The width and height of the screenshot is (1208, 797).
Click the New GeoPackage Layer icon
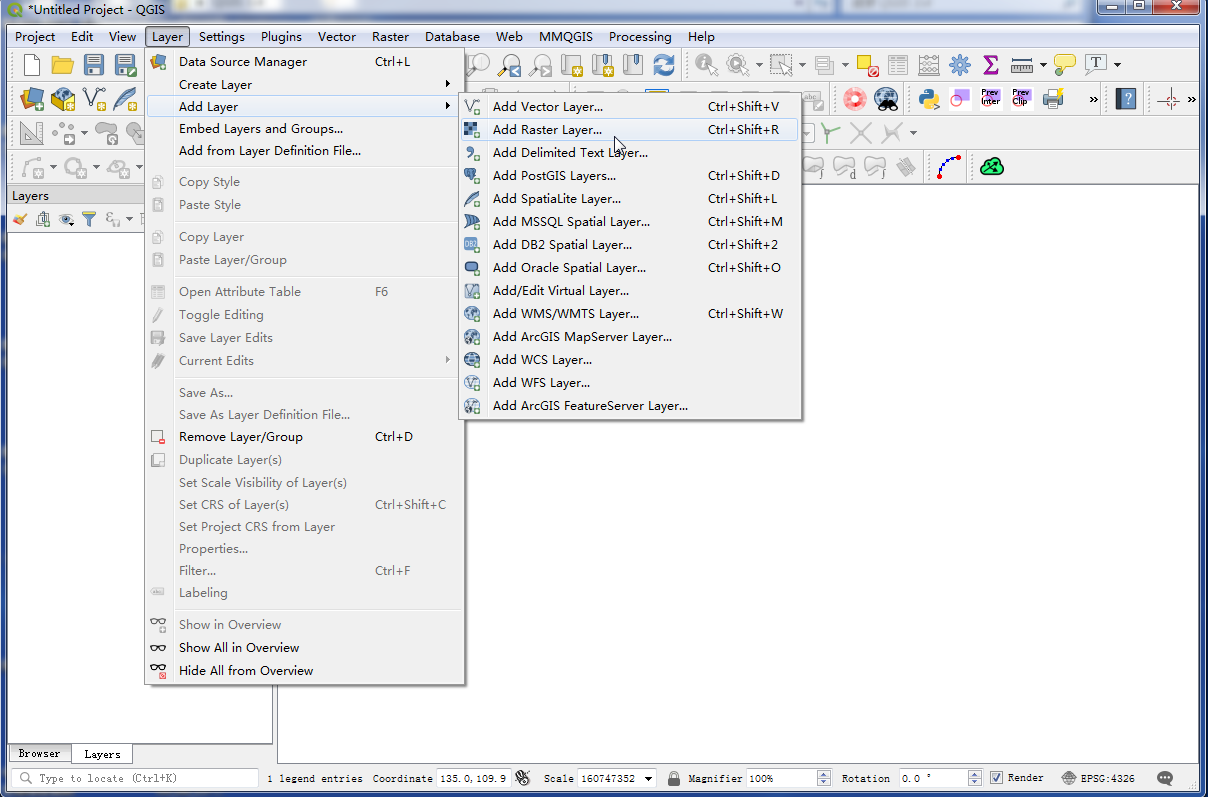[x=63, y=98]
